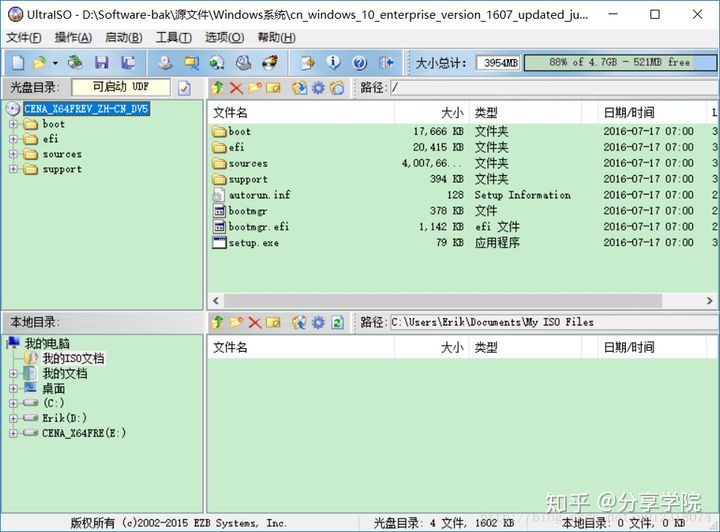
Task: Open the dropdown arrow next to Open icon
Action: [55, 63]
